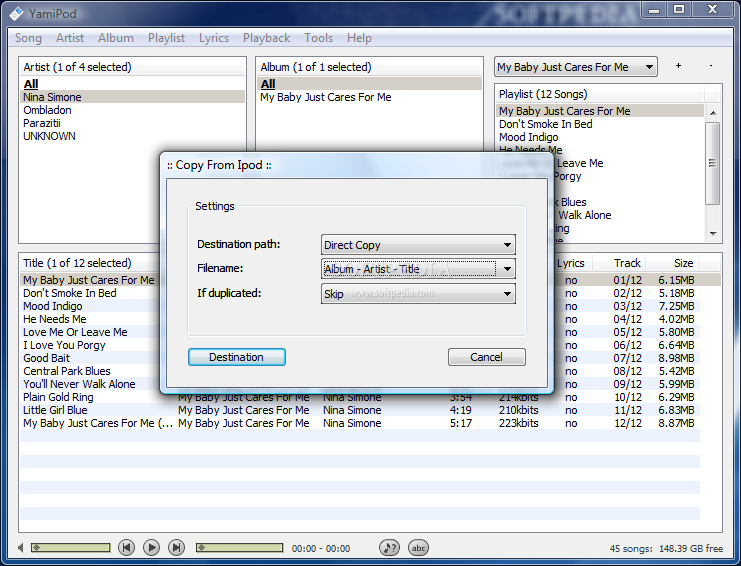Click the next track button
The image size is (741, 566).
tap(176, 548)
